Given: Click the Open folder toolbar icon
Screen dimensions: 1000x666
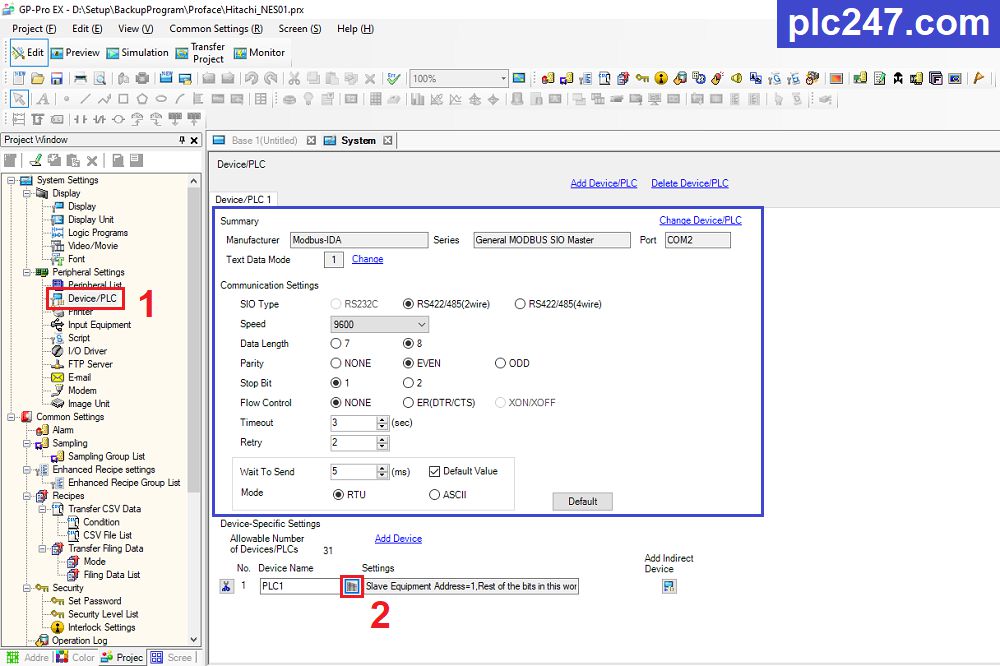Looking at the screenshot, I should 38,78.
